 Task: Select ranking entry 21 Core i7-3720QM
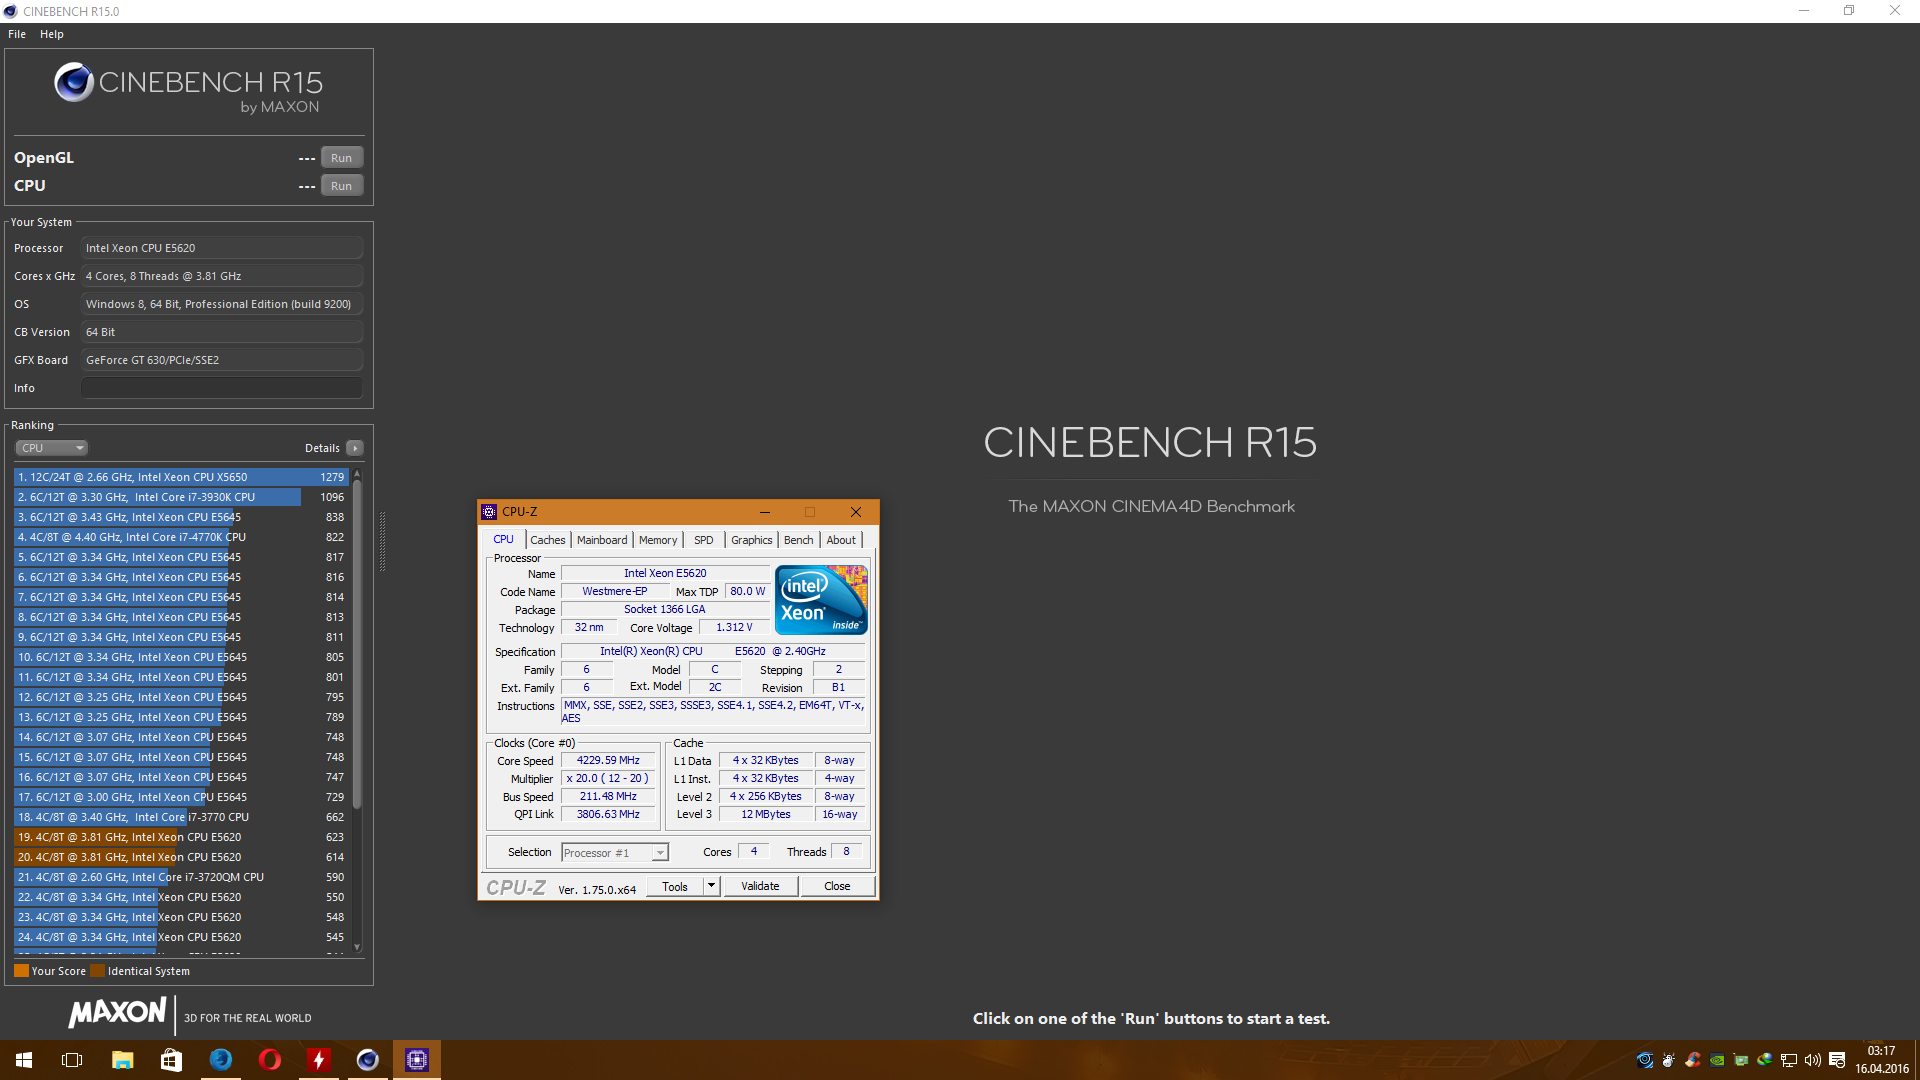click(x=181, y=877)
